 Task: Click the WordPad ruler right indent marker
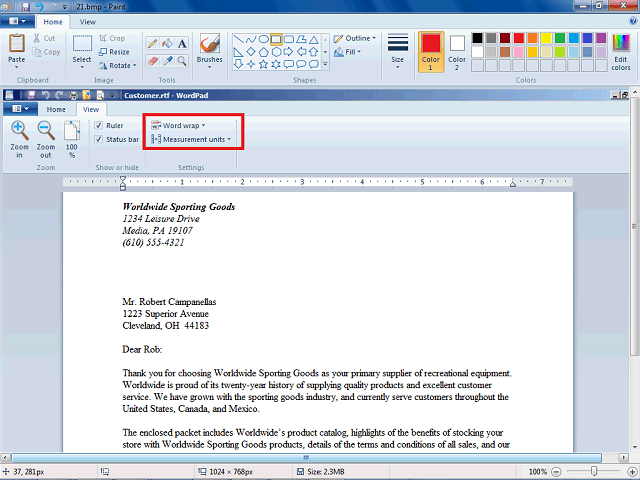(513, 184)
